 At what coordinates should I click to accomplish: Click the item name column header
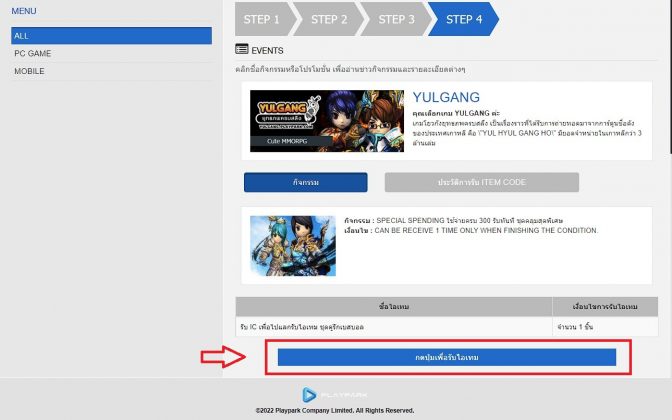coord(394,307)
